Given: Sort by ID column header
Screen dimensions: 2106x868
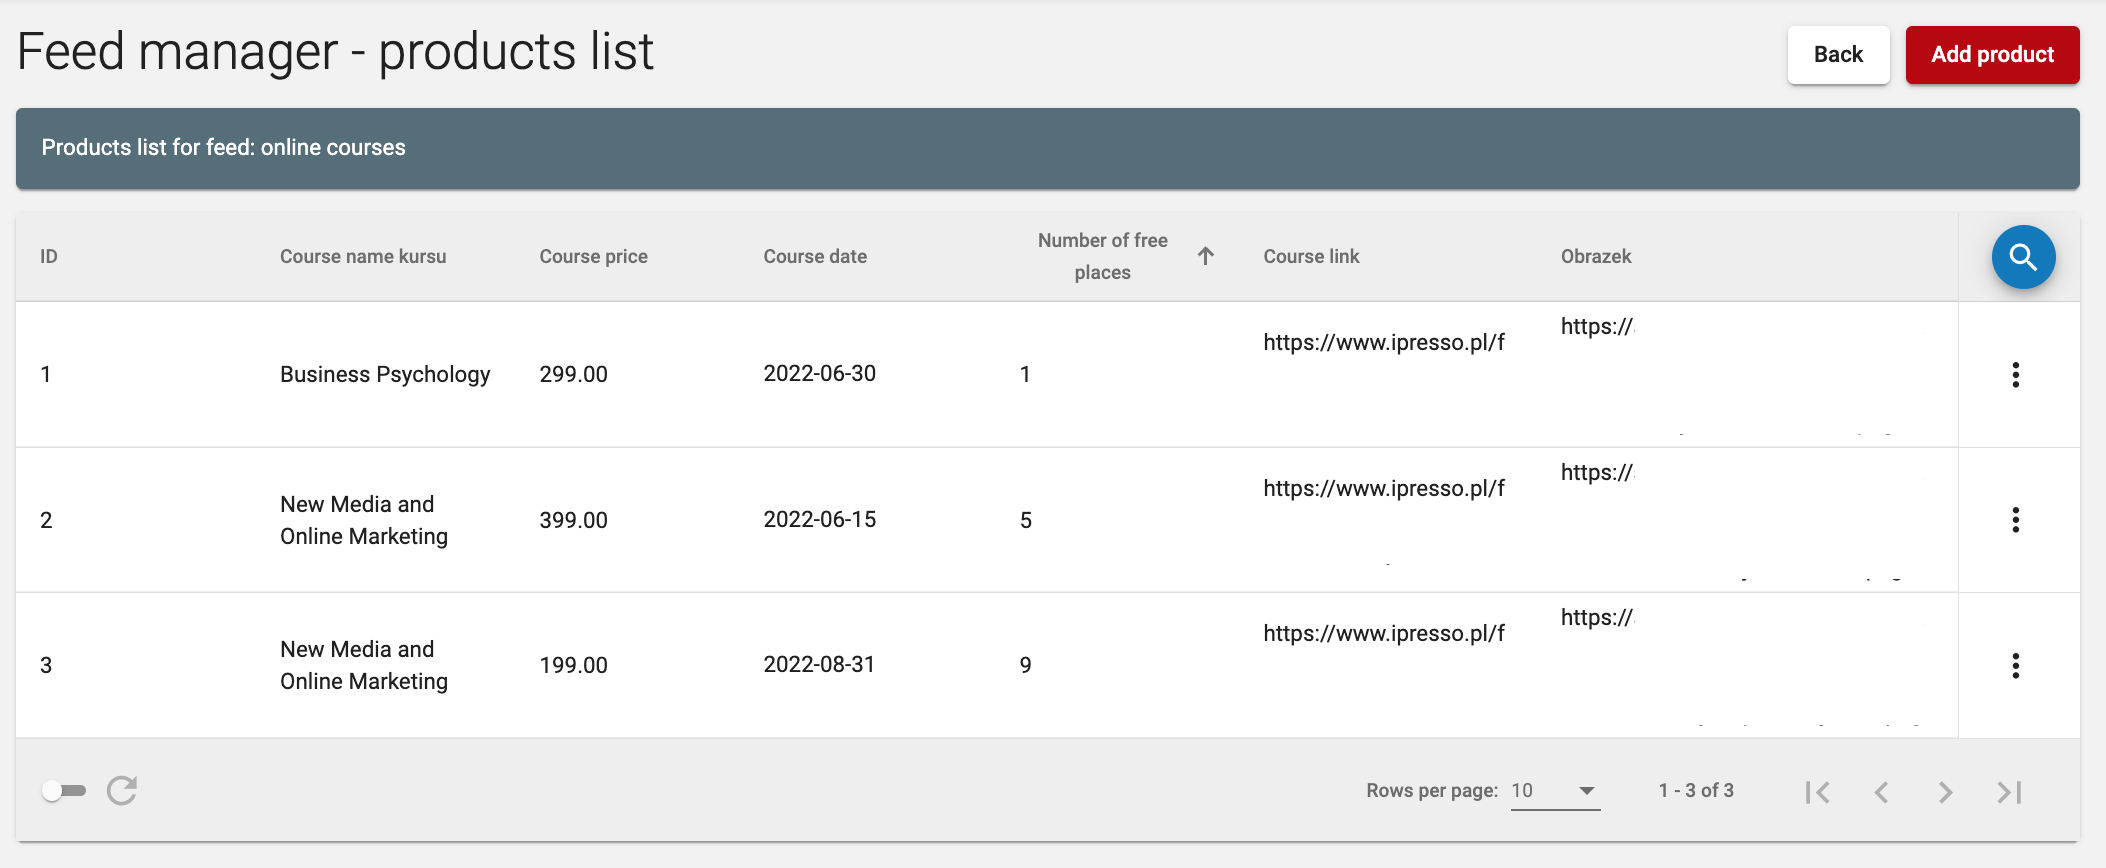Looking at the screenshot, I should click(49, 257).
